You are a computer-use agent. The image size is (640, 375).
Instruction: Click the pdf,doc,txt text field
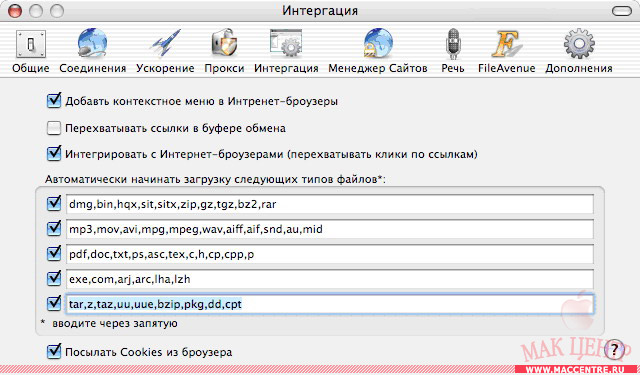tap(330, 254)
